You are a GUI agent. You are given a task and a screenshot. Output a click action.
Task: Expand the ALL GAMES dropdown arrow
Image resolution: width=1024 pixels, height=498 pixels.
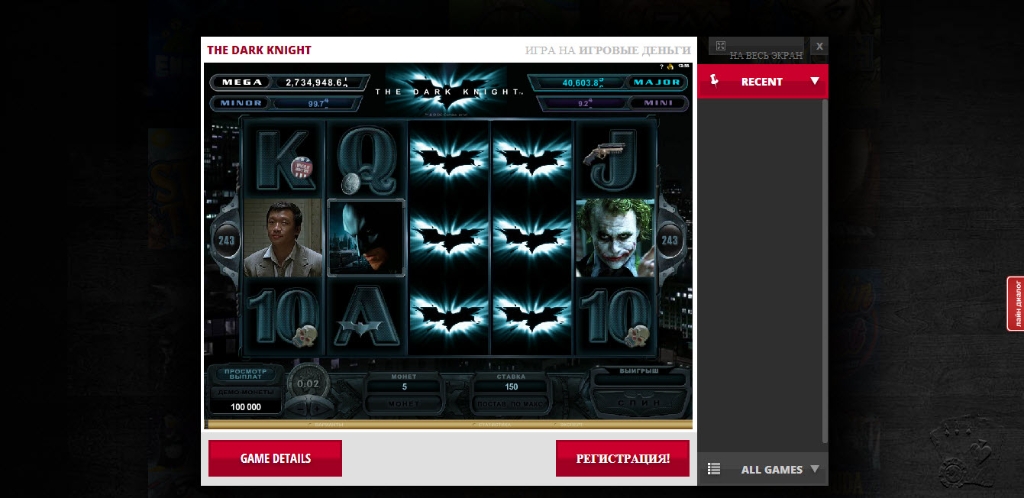click(814, 469)
